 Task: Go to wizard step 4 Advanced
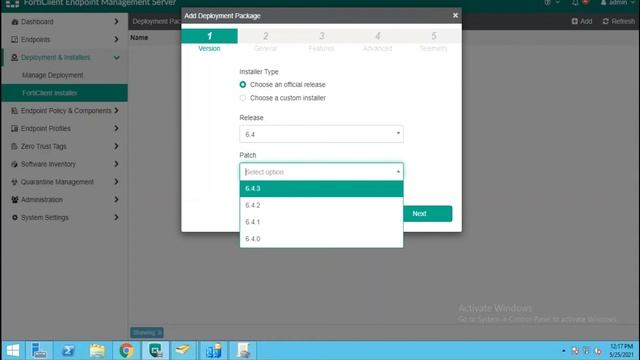(x=378, y=41)
